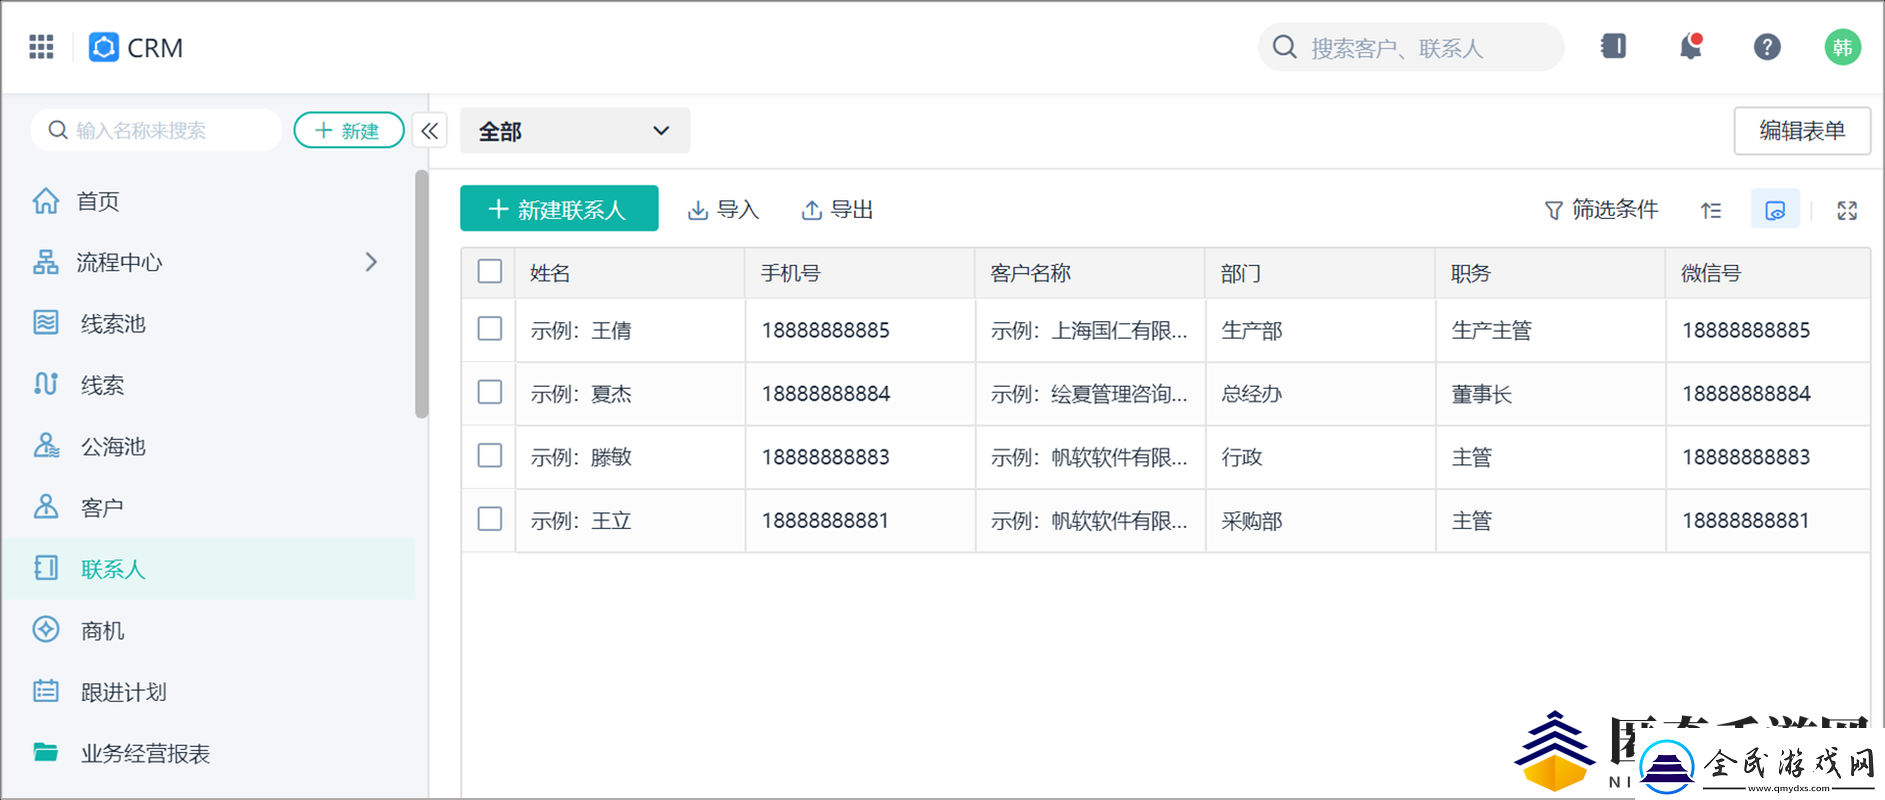This screenshot has width=1885, height=800.
Task: Click the 导出 export button
Action: point(838,210)
